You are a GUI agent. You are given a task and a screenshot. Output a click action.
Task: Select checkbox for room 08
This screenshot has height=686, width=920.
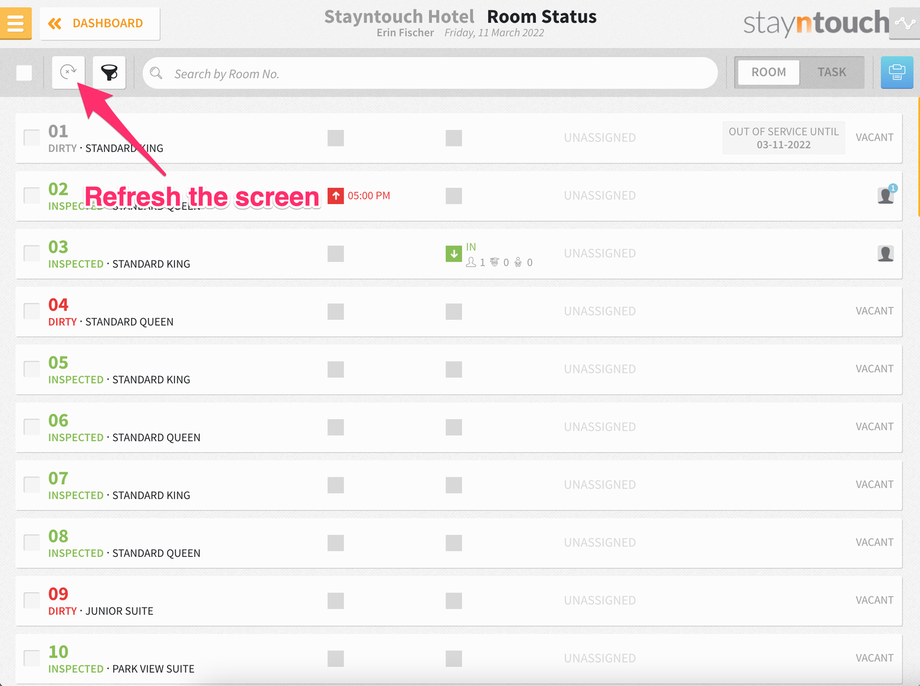[x=31, y=542]
